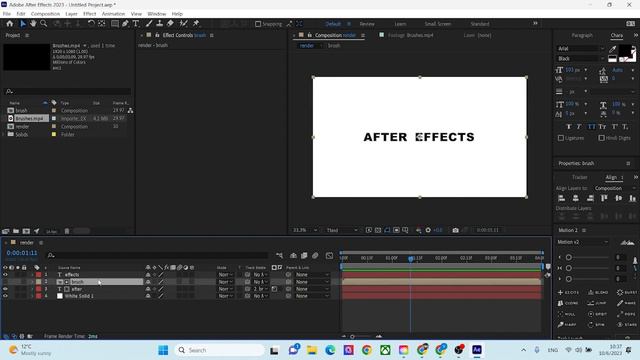Image resolution: width=640 pixels, height=360 pixels.
Task: Open the Arial font family dropdown
Action: (580, 49)
